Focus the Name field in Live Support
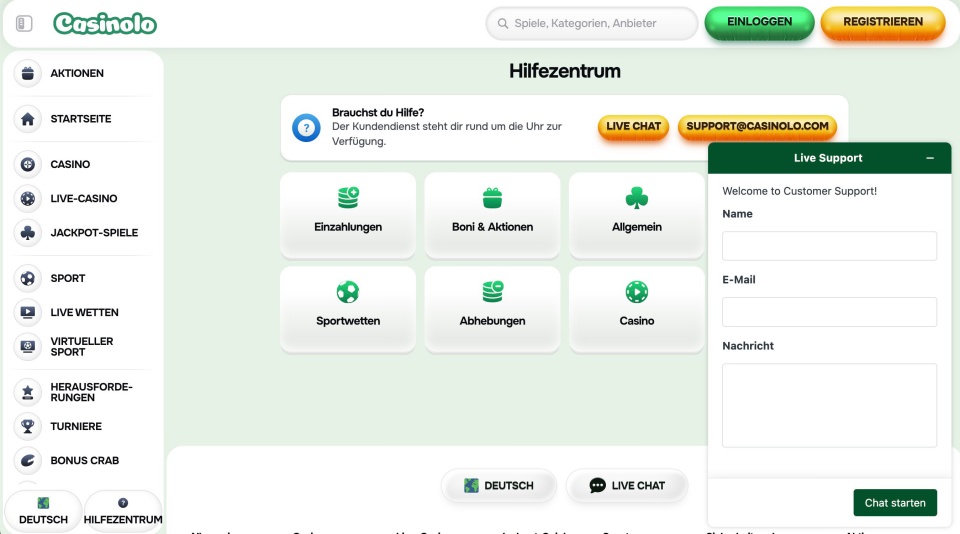Screen dimensions: 960x534 point(829,246)
